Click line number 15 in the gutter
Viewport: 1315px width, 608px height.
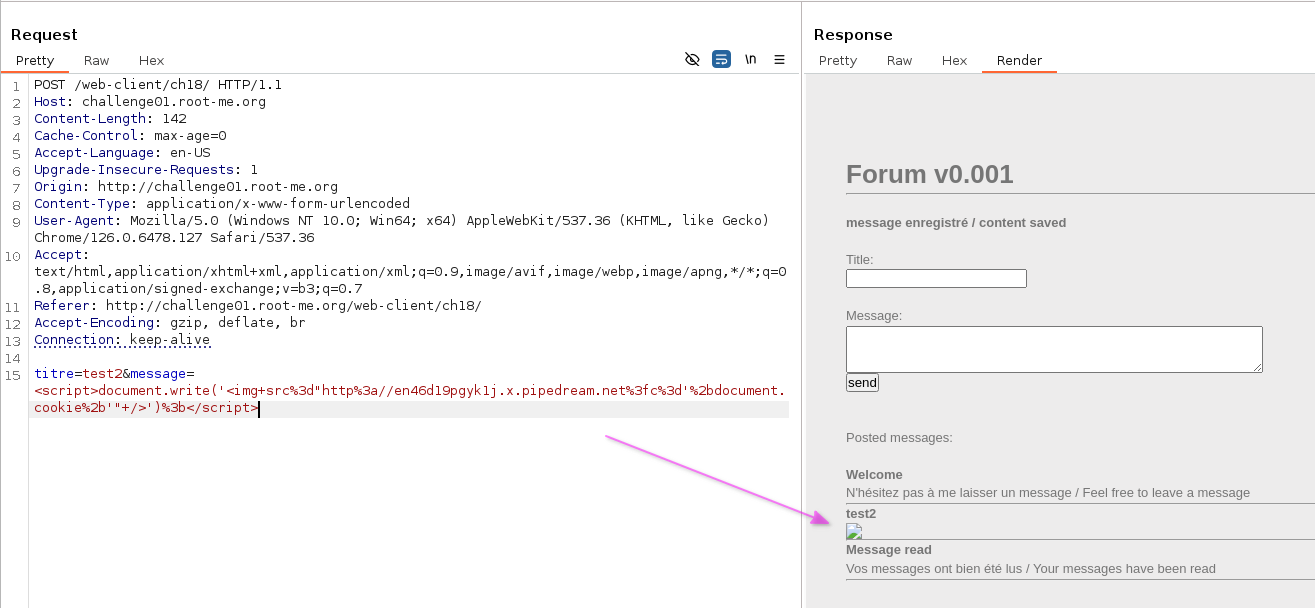[x=13, y=375]
